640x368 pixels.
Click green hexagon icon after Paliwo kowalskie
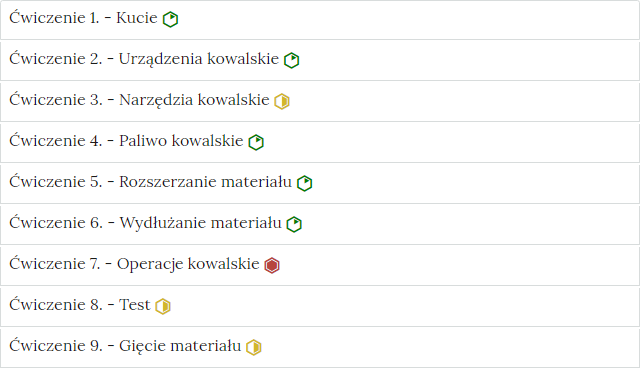256,142
